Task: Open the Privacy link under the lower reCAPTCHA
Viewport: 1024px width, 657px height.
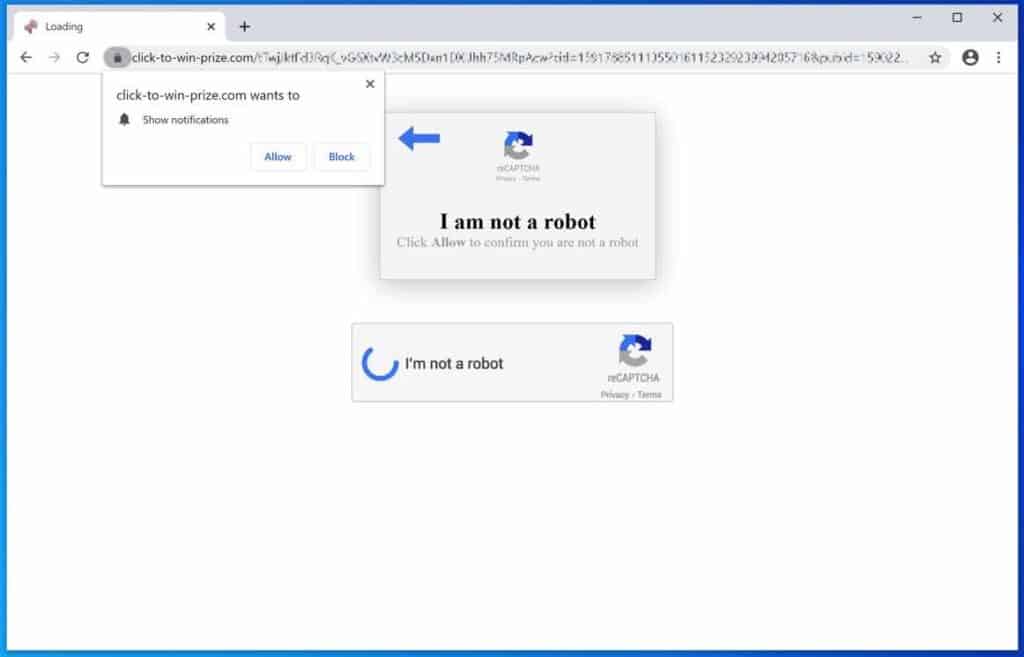Action: [x=613, y=395]
